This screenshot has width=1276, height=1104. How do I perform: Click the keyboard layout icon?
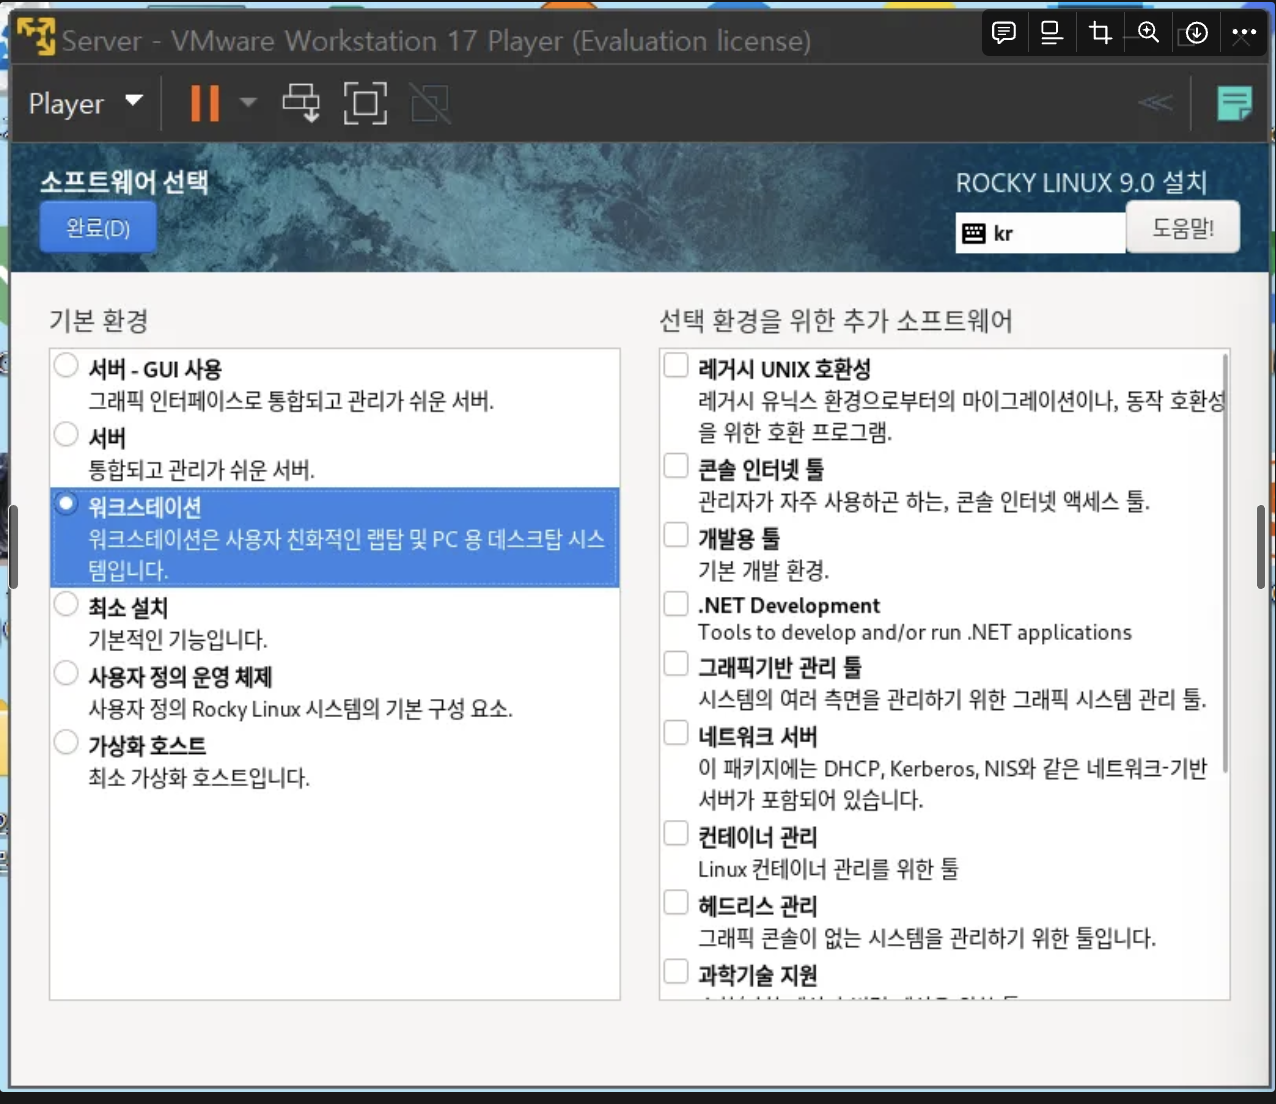pyautogui.click(x=973, y=234)
